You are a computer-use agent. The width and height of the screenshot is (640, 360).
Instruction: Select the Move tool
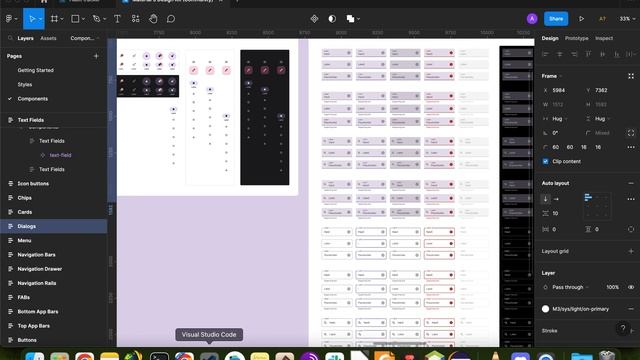tap(32, 19)
